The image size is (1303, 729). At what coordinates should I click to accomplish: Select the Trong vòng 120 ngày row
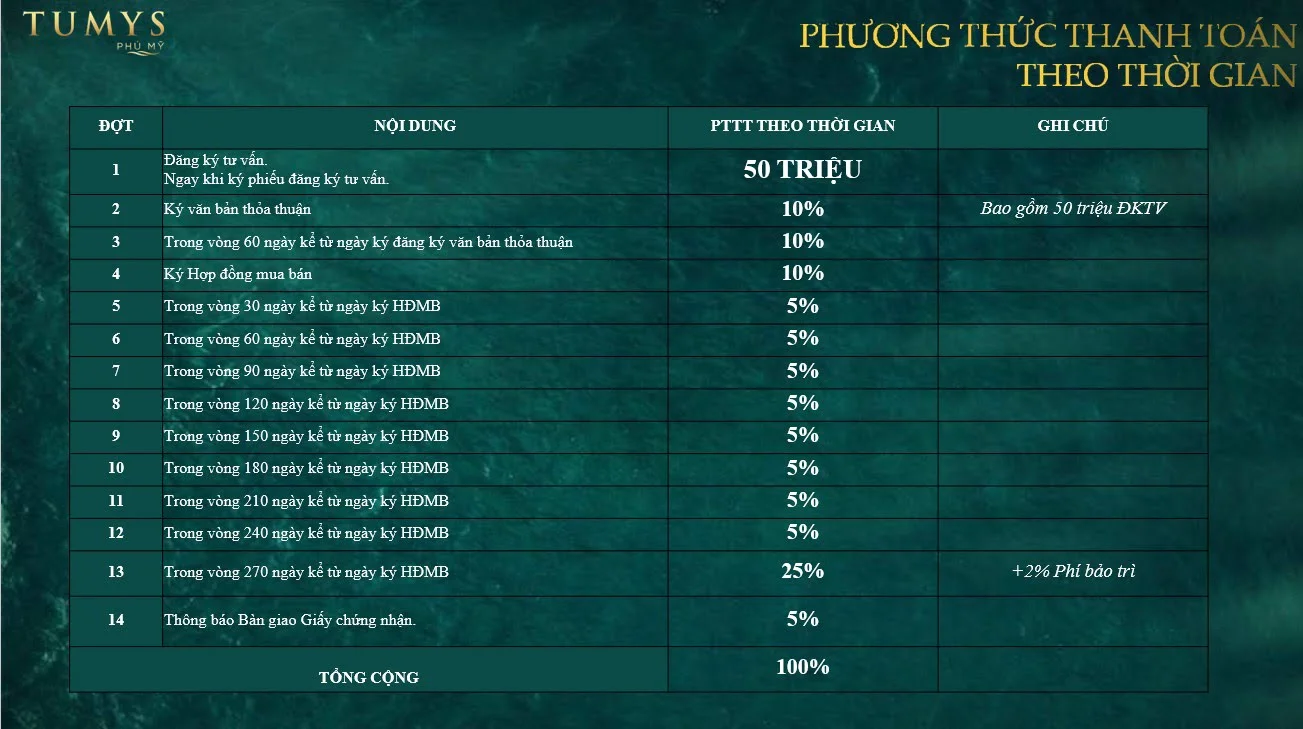tap(638, 404)
